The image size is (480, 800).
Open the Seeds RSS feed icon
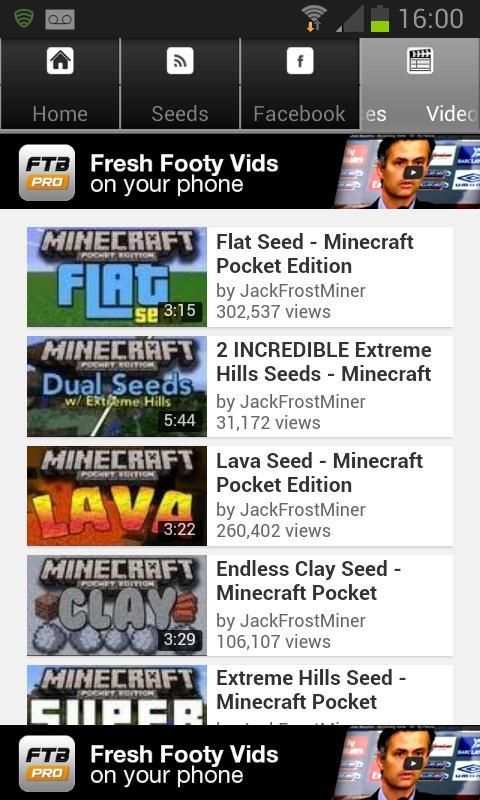click(180, 61)
